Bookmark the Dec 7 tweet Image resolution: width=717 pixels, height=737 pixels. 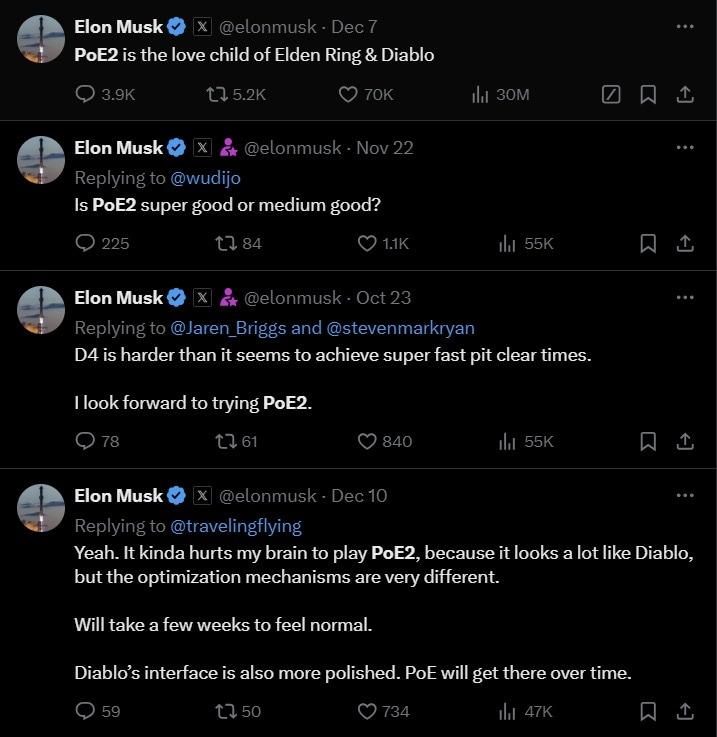tap(648, 94)
